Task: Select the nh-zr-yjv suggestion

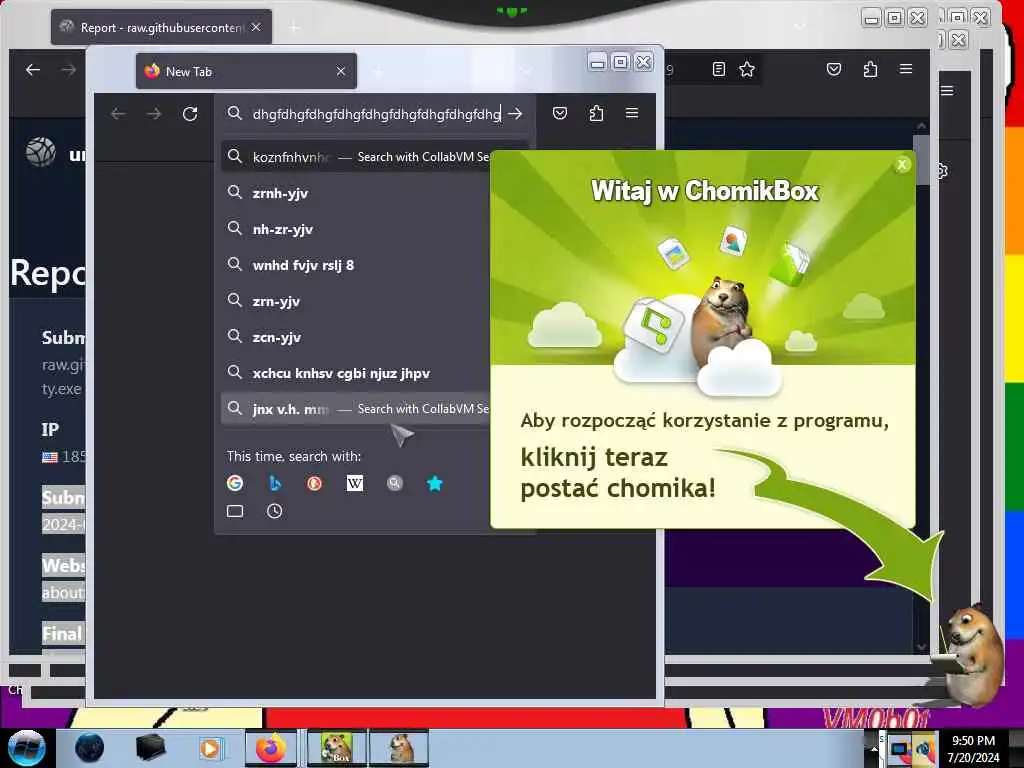Action: click(x=357, y=229)
